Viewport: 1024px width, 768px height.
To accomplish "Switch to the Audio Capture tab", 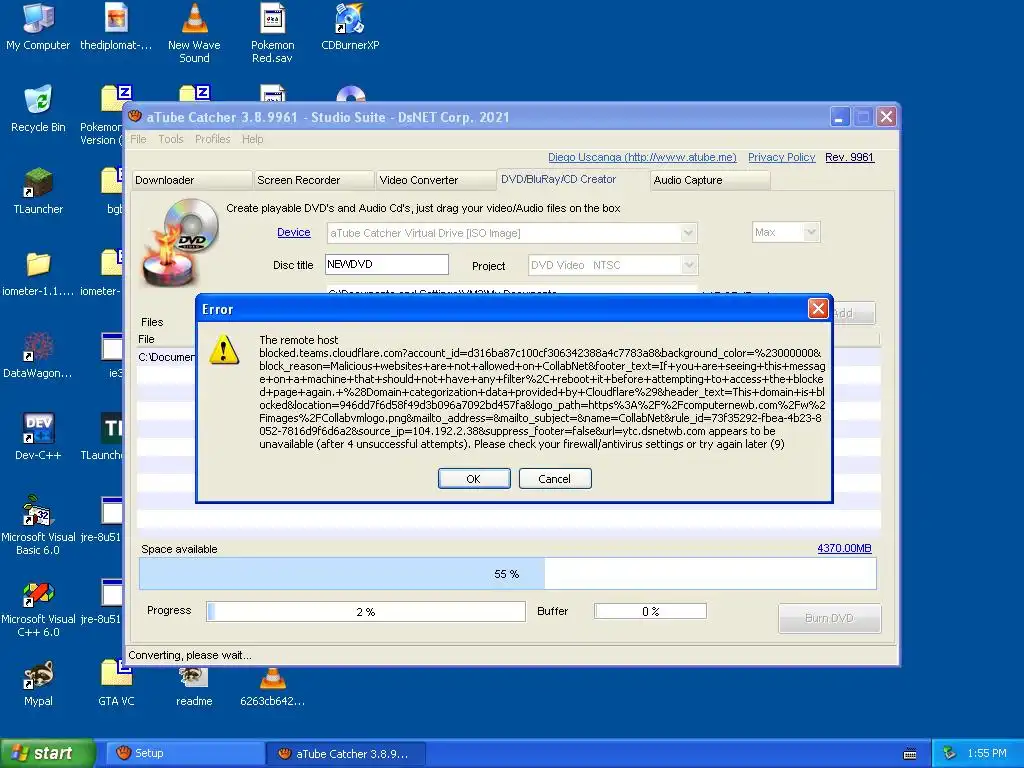I will coord(711,180).
